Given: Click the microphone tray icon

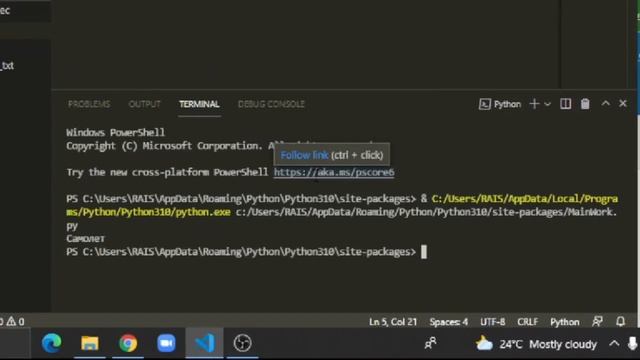Looking at the screenshot, I should click(x=633, y=344).
